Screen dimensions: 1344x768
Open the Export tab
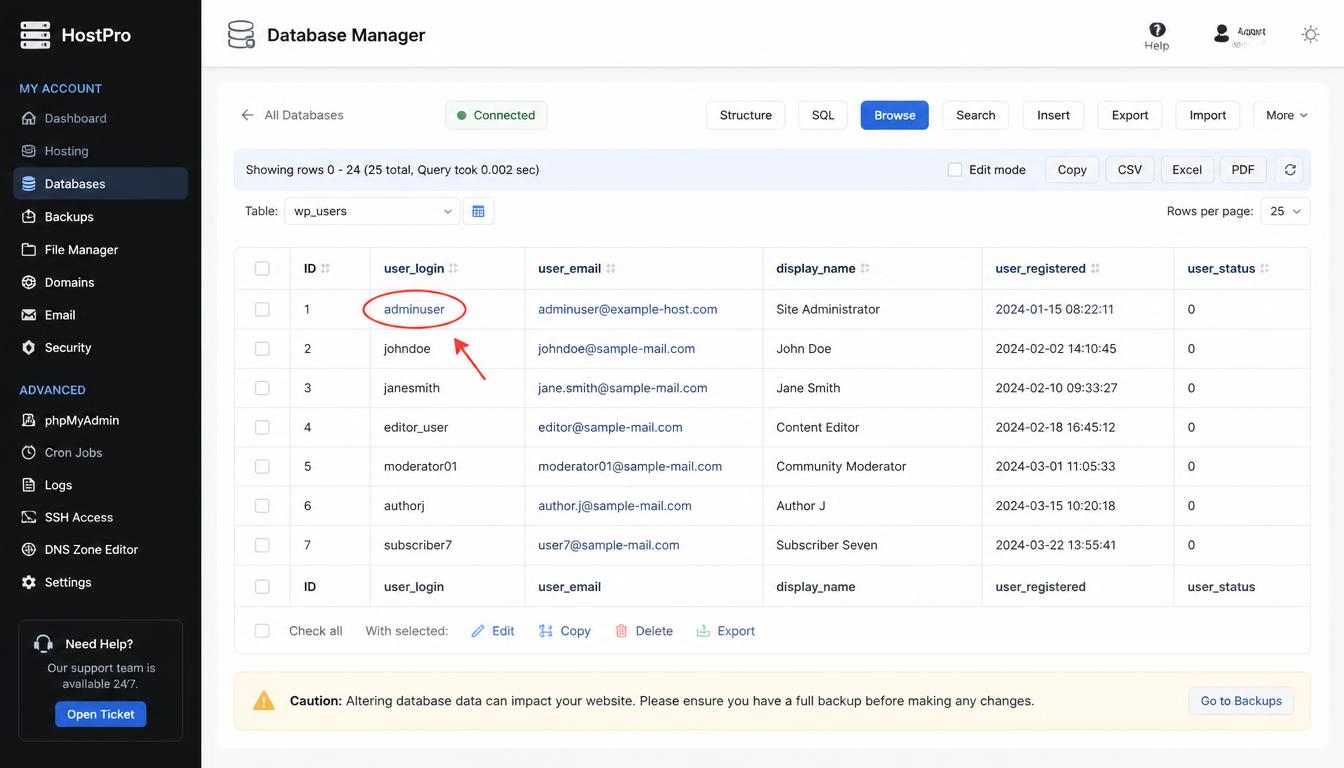[x=1130, y=115]
